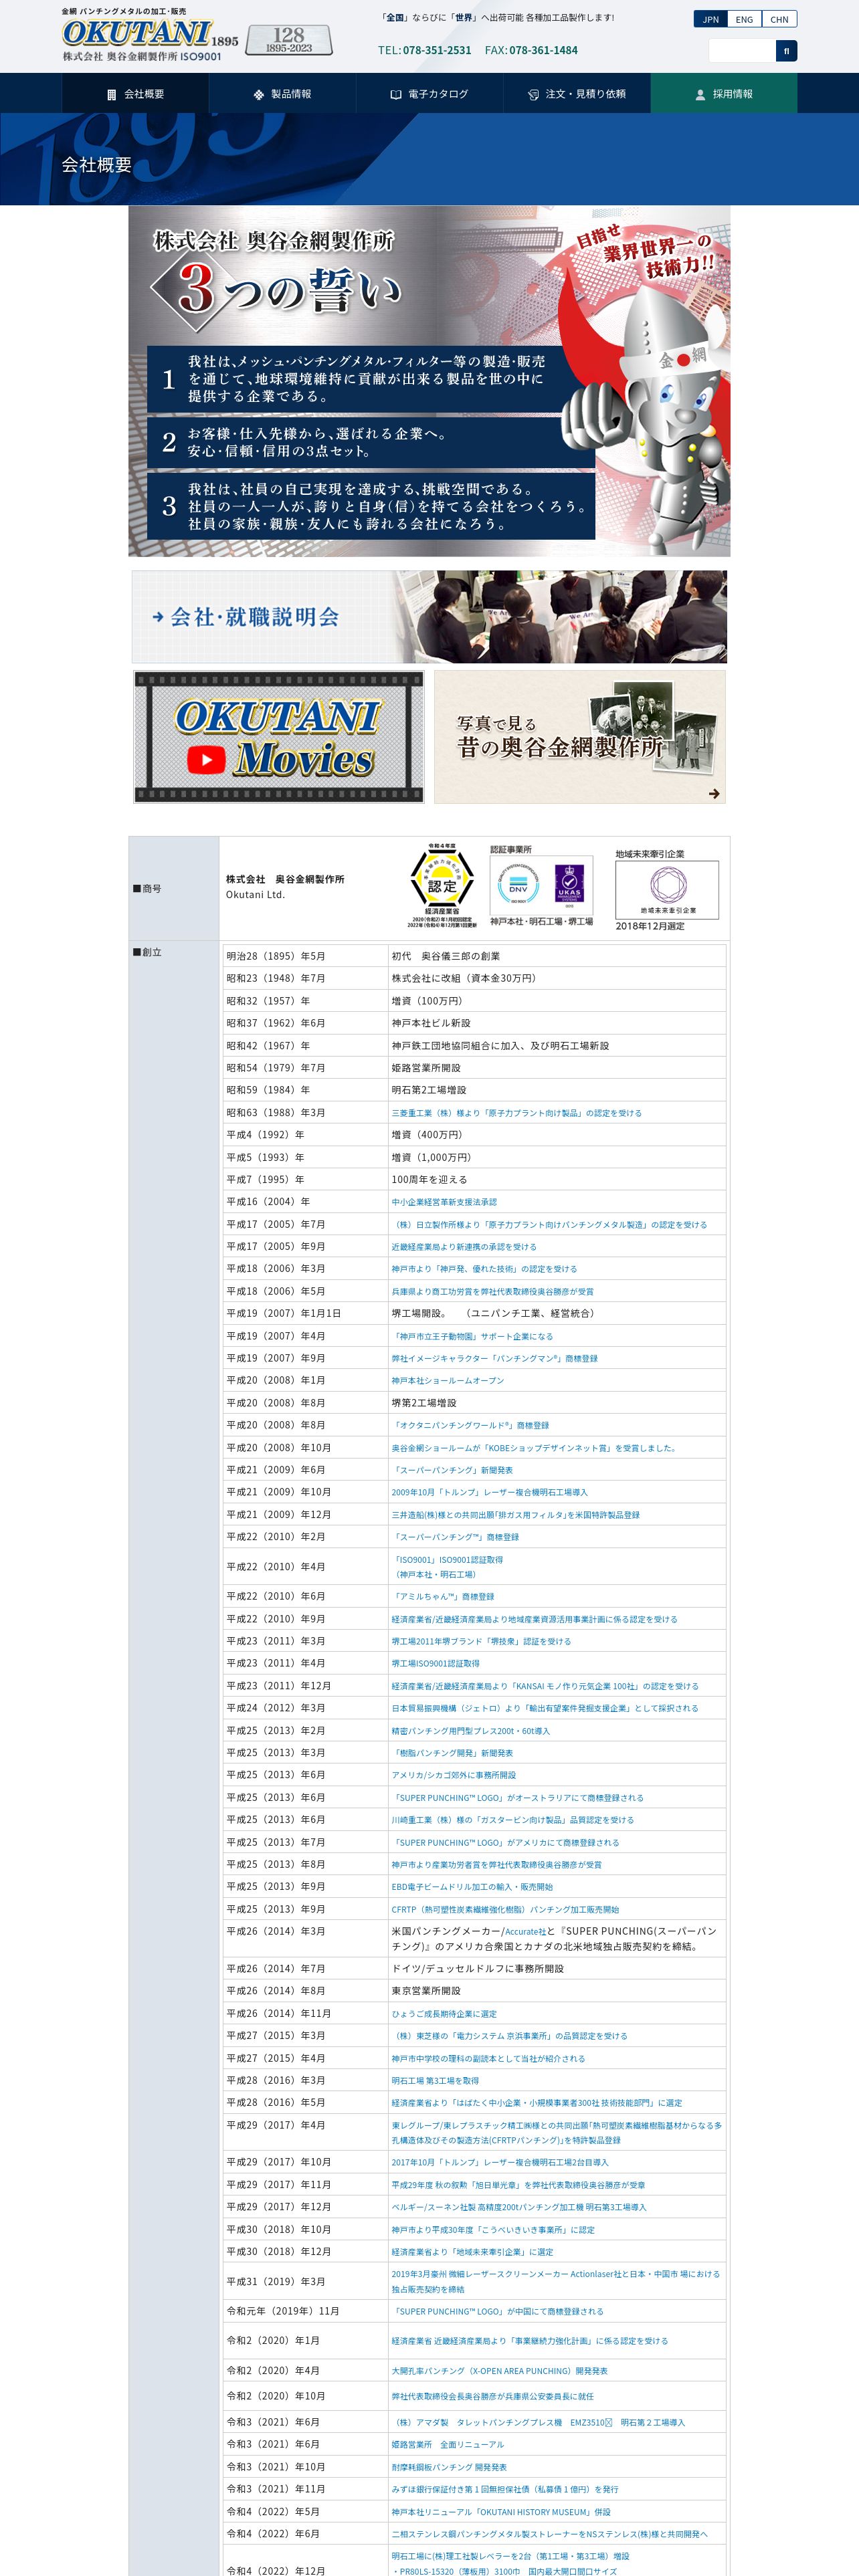This screenshot has height=2576, width=859.
Task: Open こうべいきいき事業所 認定 link
Action: pos(493,2230)
